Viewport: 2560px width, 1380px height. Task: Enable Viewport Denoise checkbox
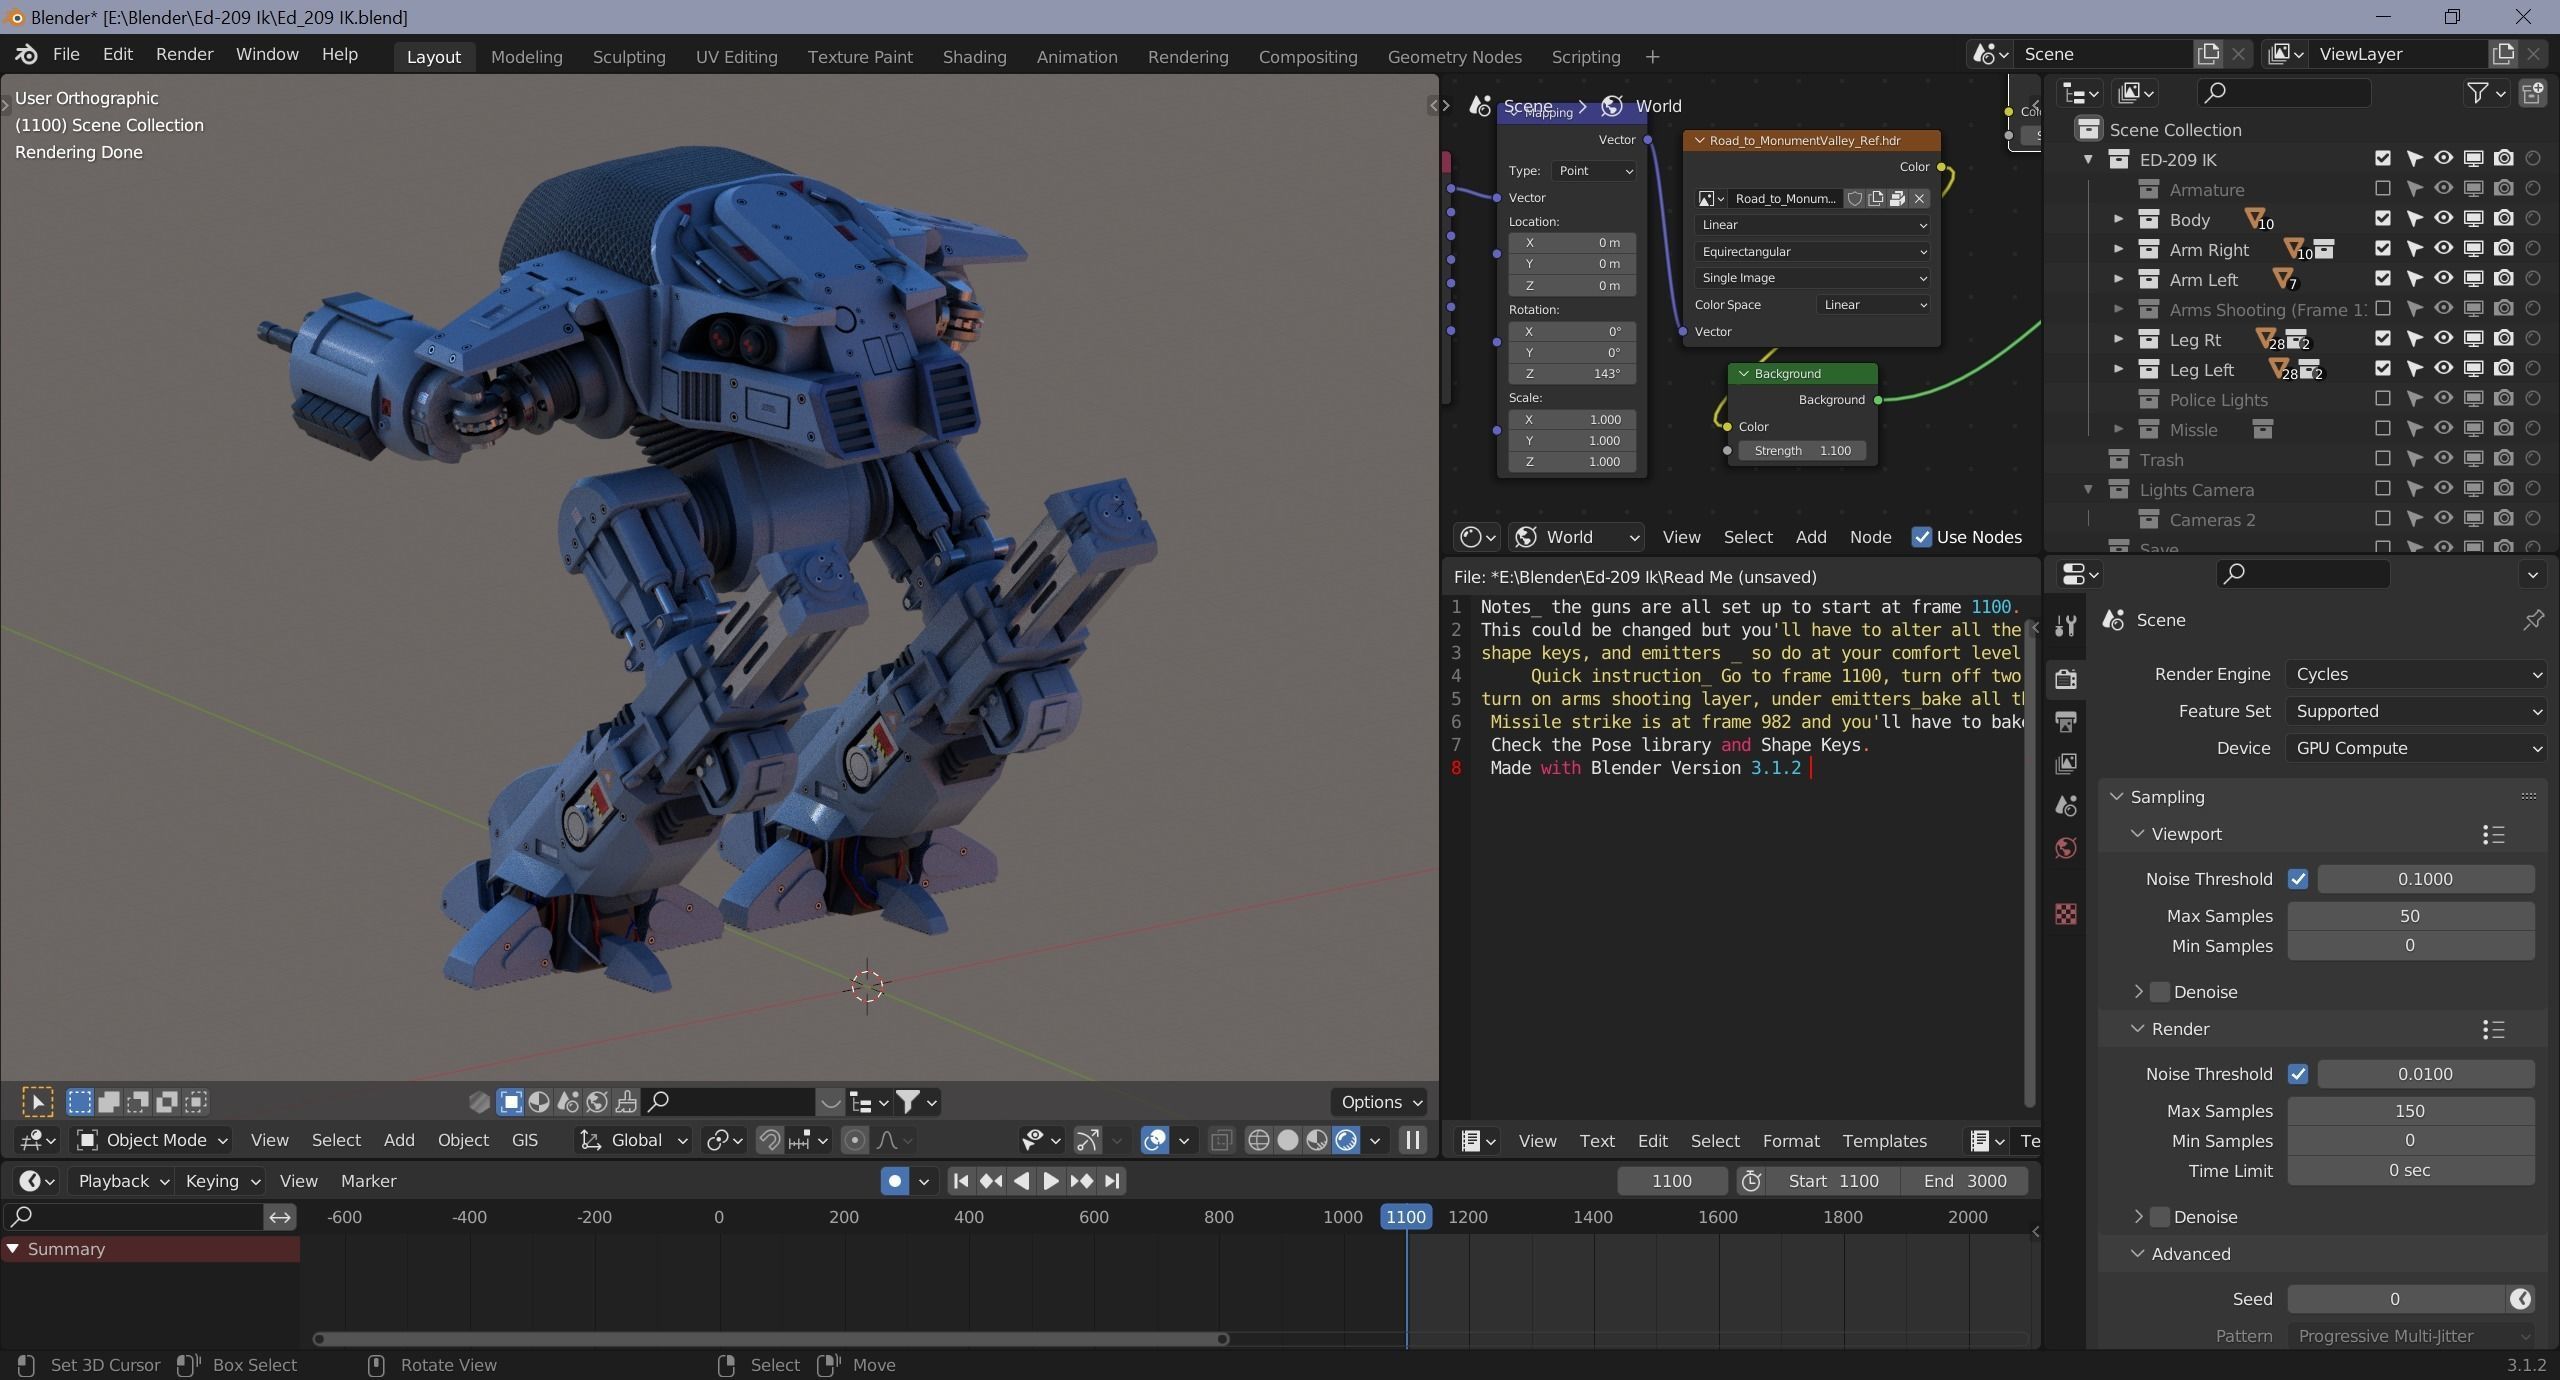pyautogui.click(x=2160, y=992)
